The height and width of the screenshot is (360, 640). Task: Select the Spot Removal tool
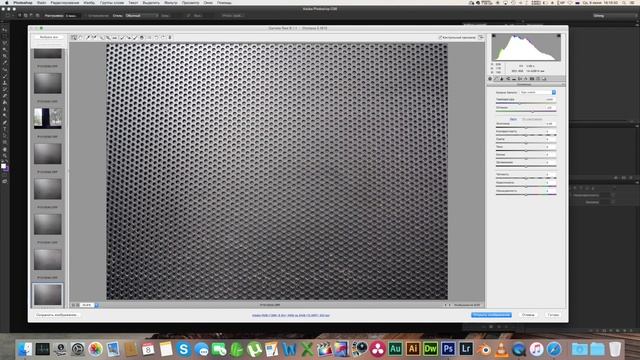tap(122, 38)
